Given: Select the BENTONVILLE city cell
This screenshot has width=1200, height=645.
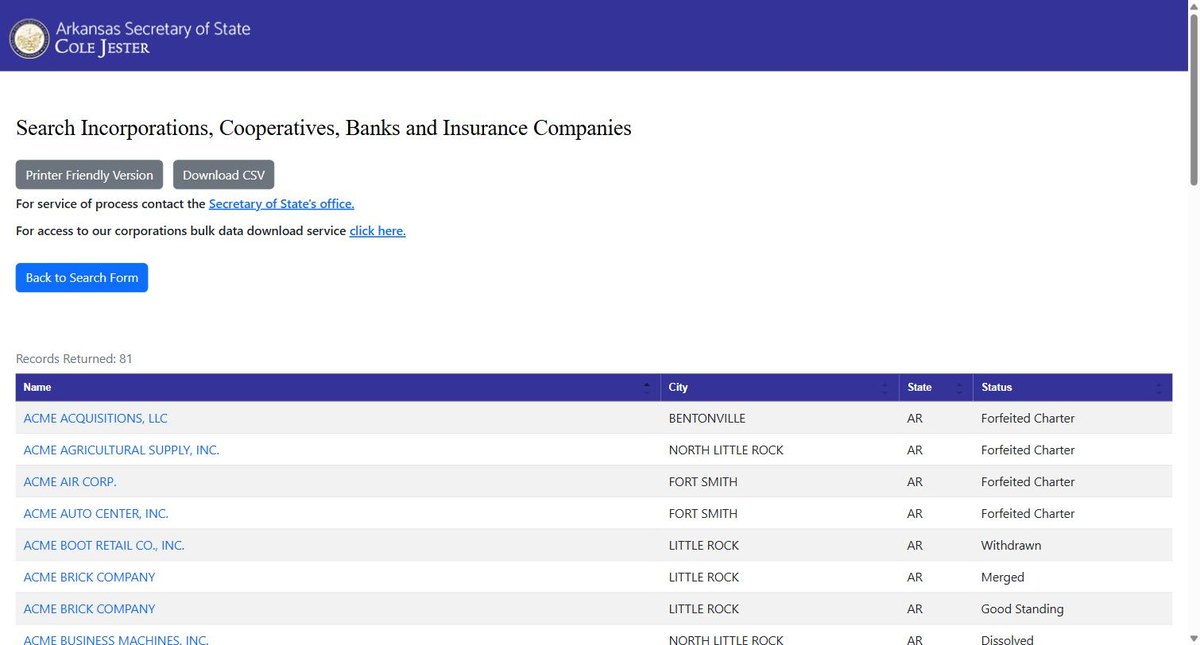Looking at the screenshot, I should (779, 418).
